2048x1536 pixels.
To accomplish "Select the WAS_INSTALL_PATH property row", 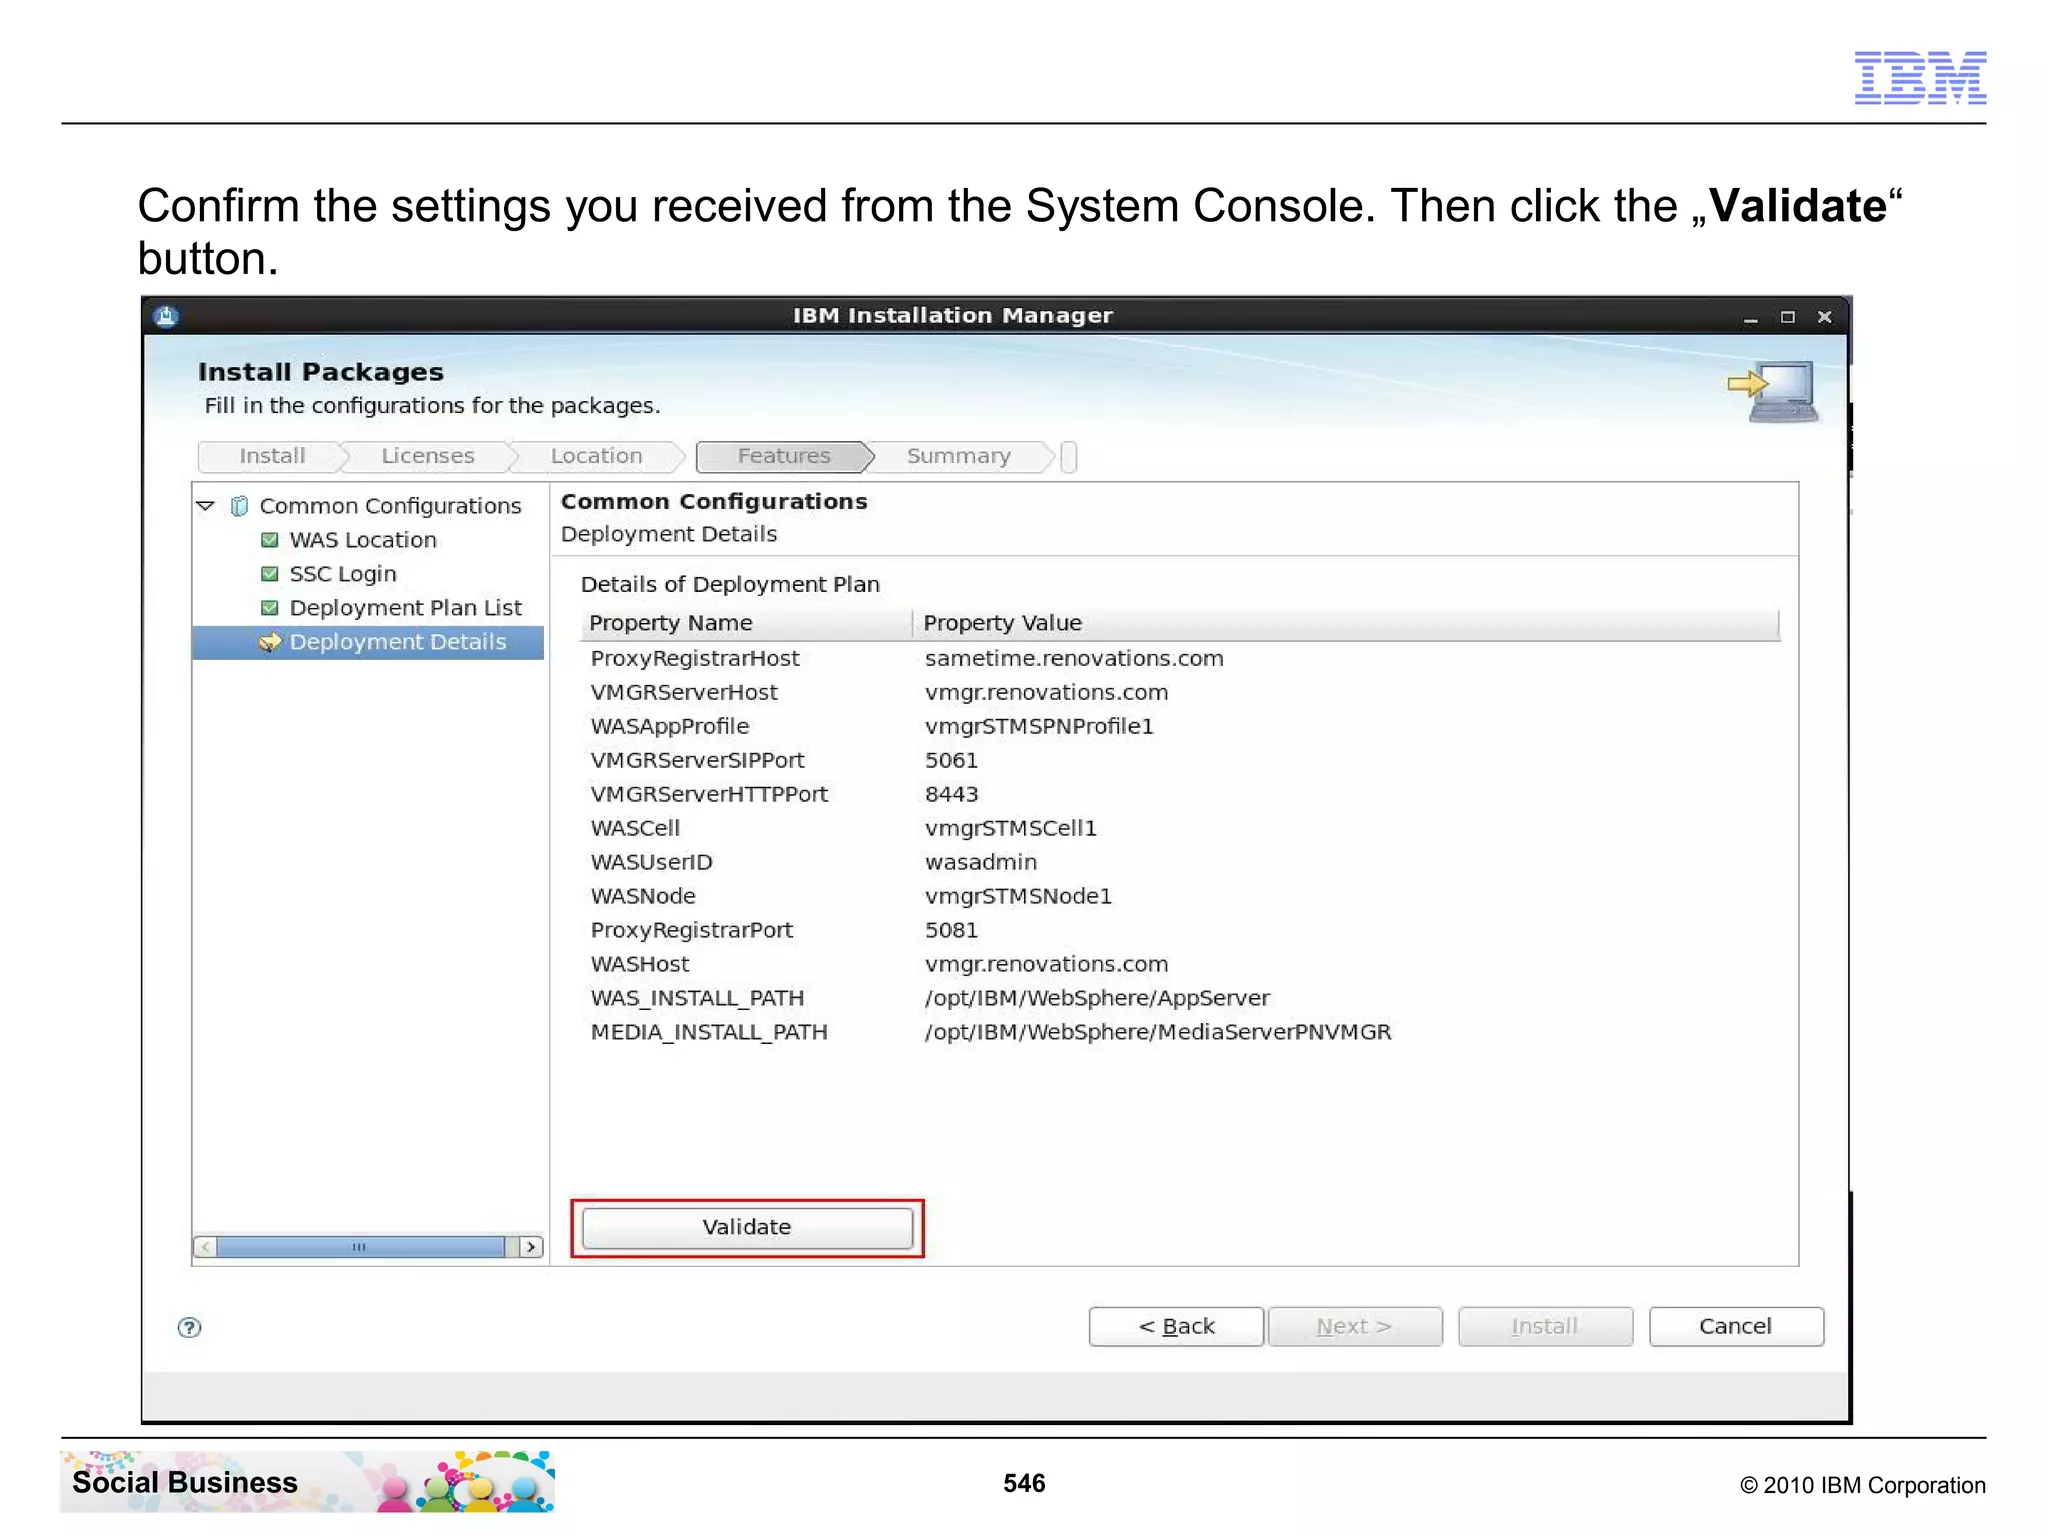I will point(1180,999).
